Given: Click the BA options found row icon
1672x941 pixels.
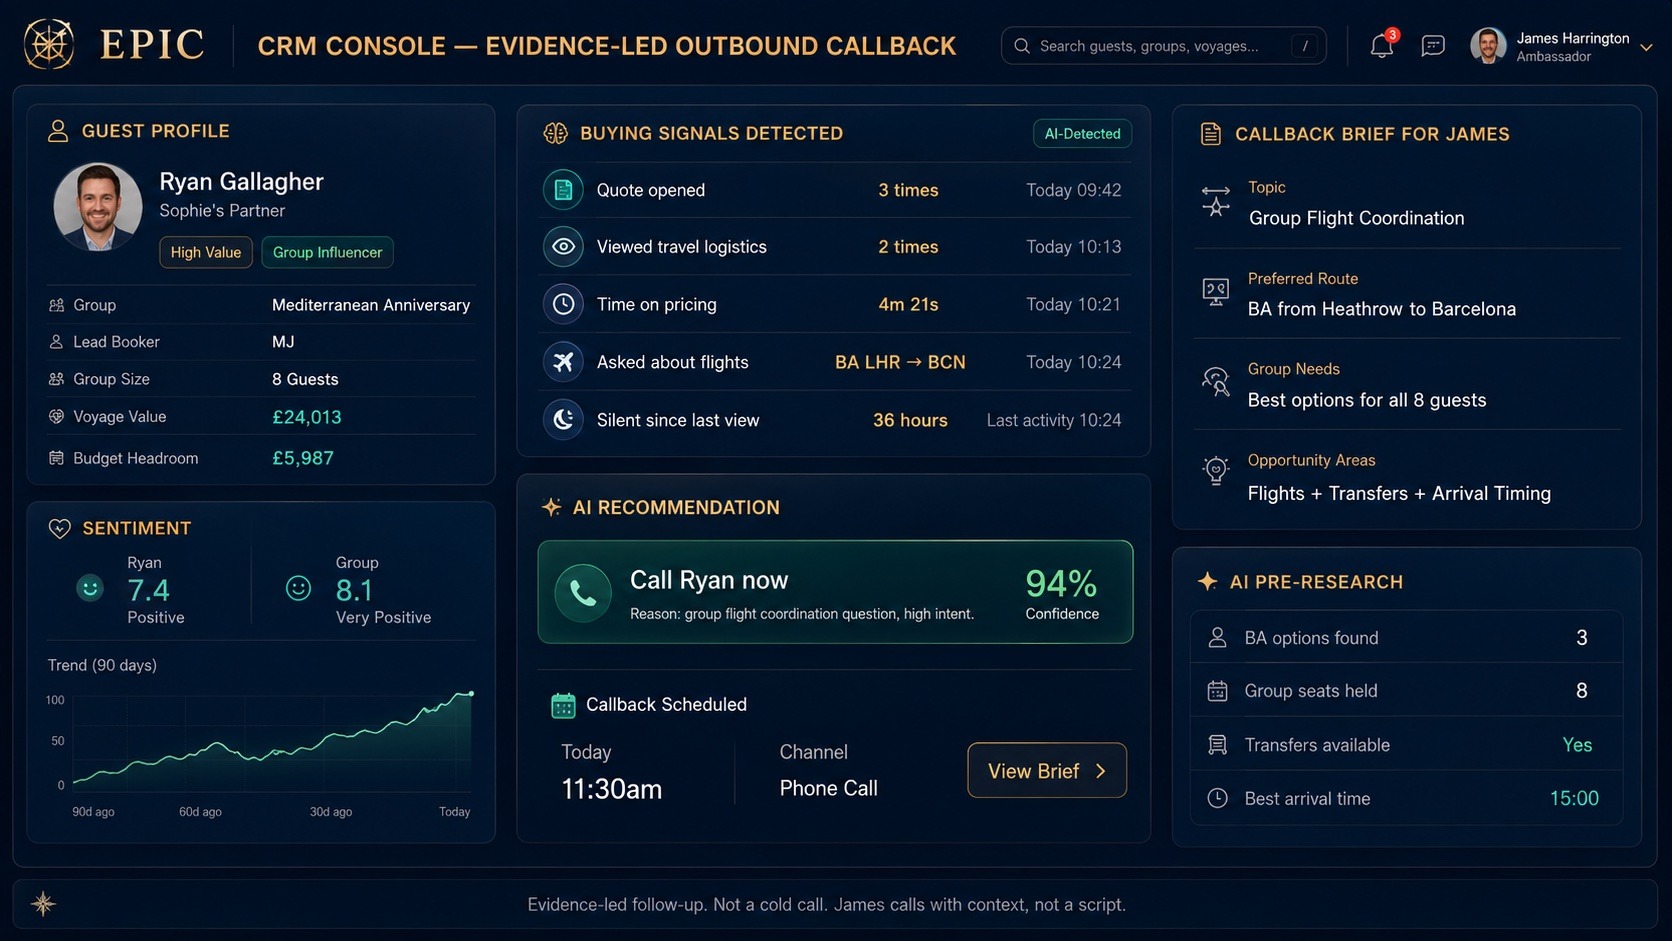Looking at the screenshot, I should 1217,637.
